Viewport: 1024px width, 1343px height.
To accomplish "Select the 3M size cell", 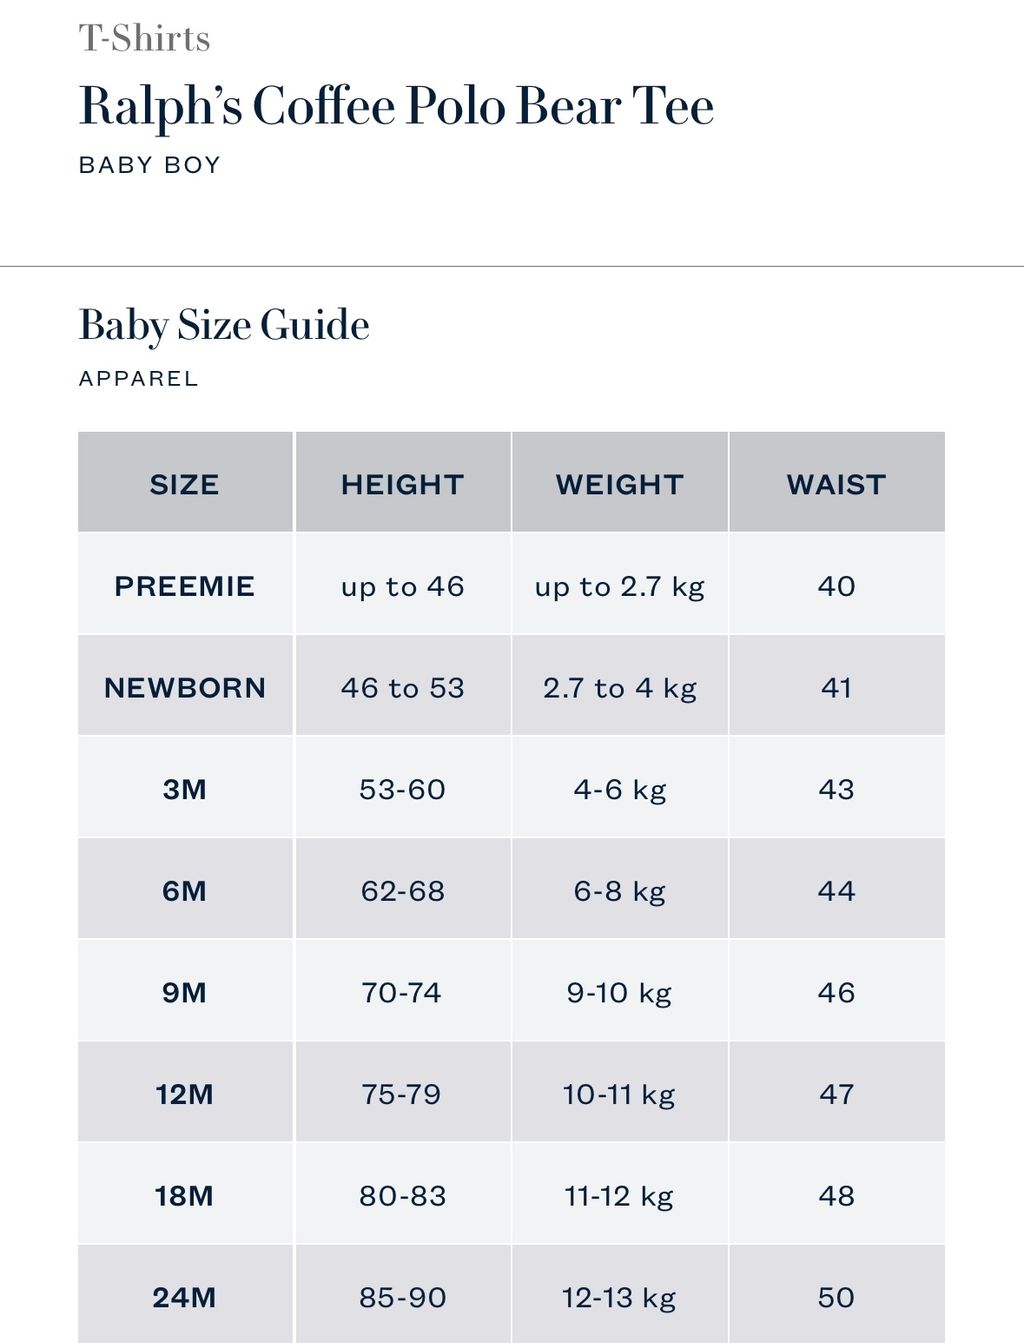I will point(185,789).
